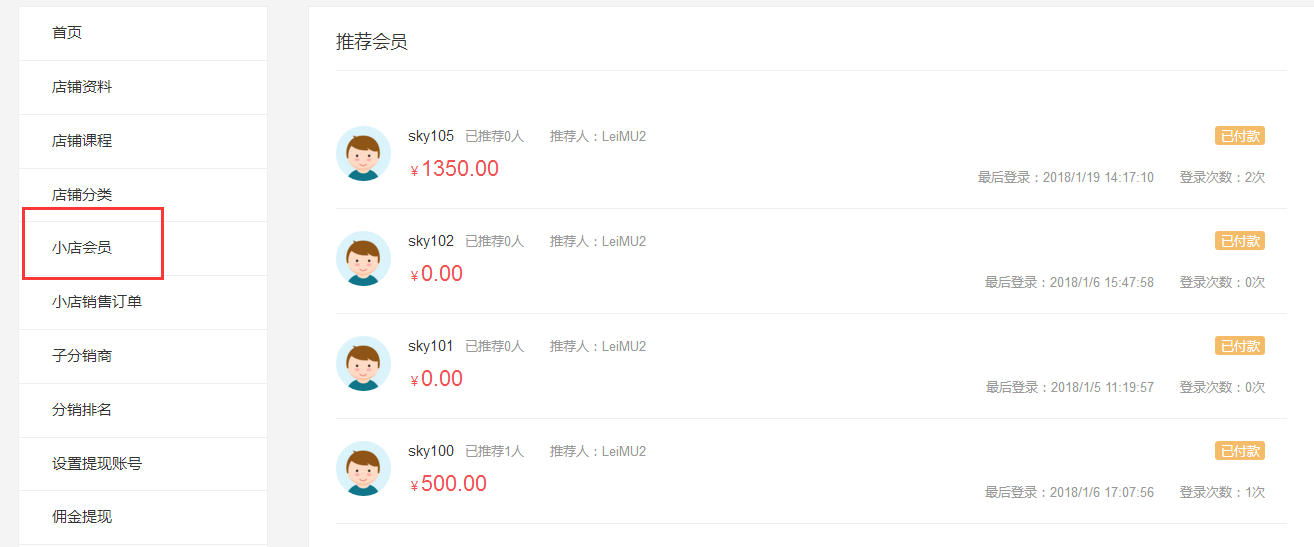1314x547 pixels.
Task: Go to 佣金提现 in the sidebar
Action: pyautogui.click(x=143, y=517)
